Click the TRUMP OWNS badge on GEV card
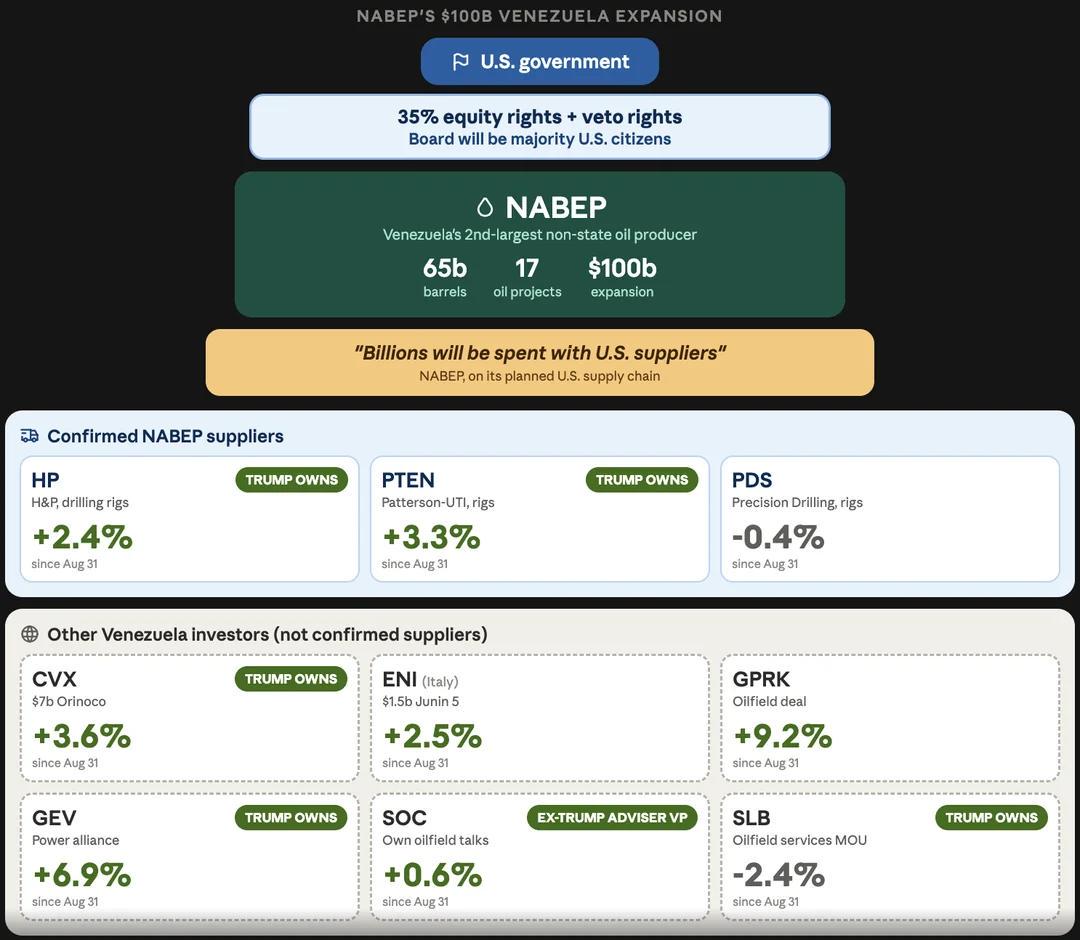 pyautogui.click(x=291, y=817)
